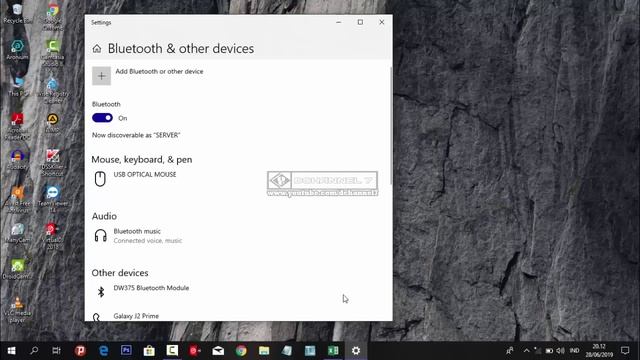The height and width of the screenshot is (360, 640).
Task: Launch Microsoft Edge from the taskbar
Action: click(104, 351)
